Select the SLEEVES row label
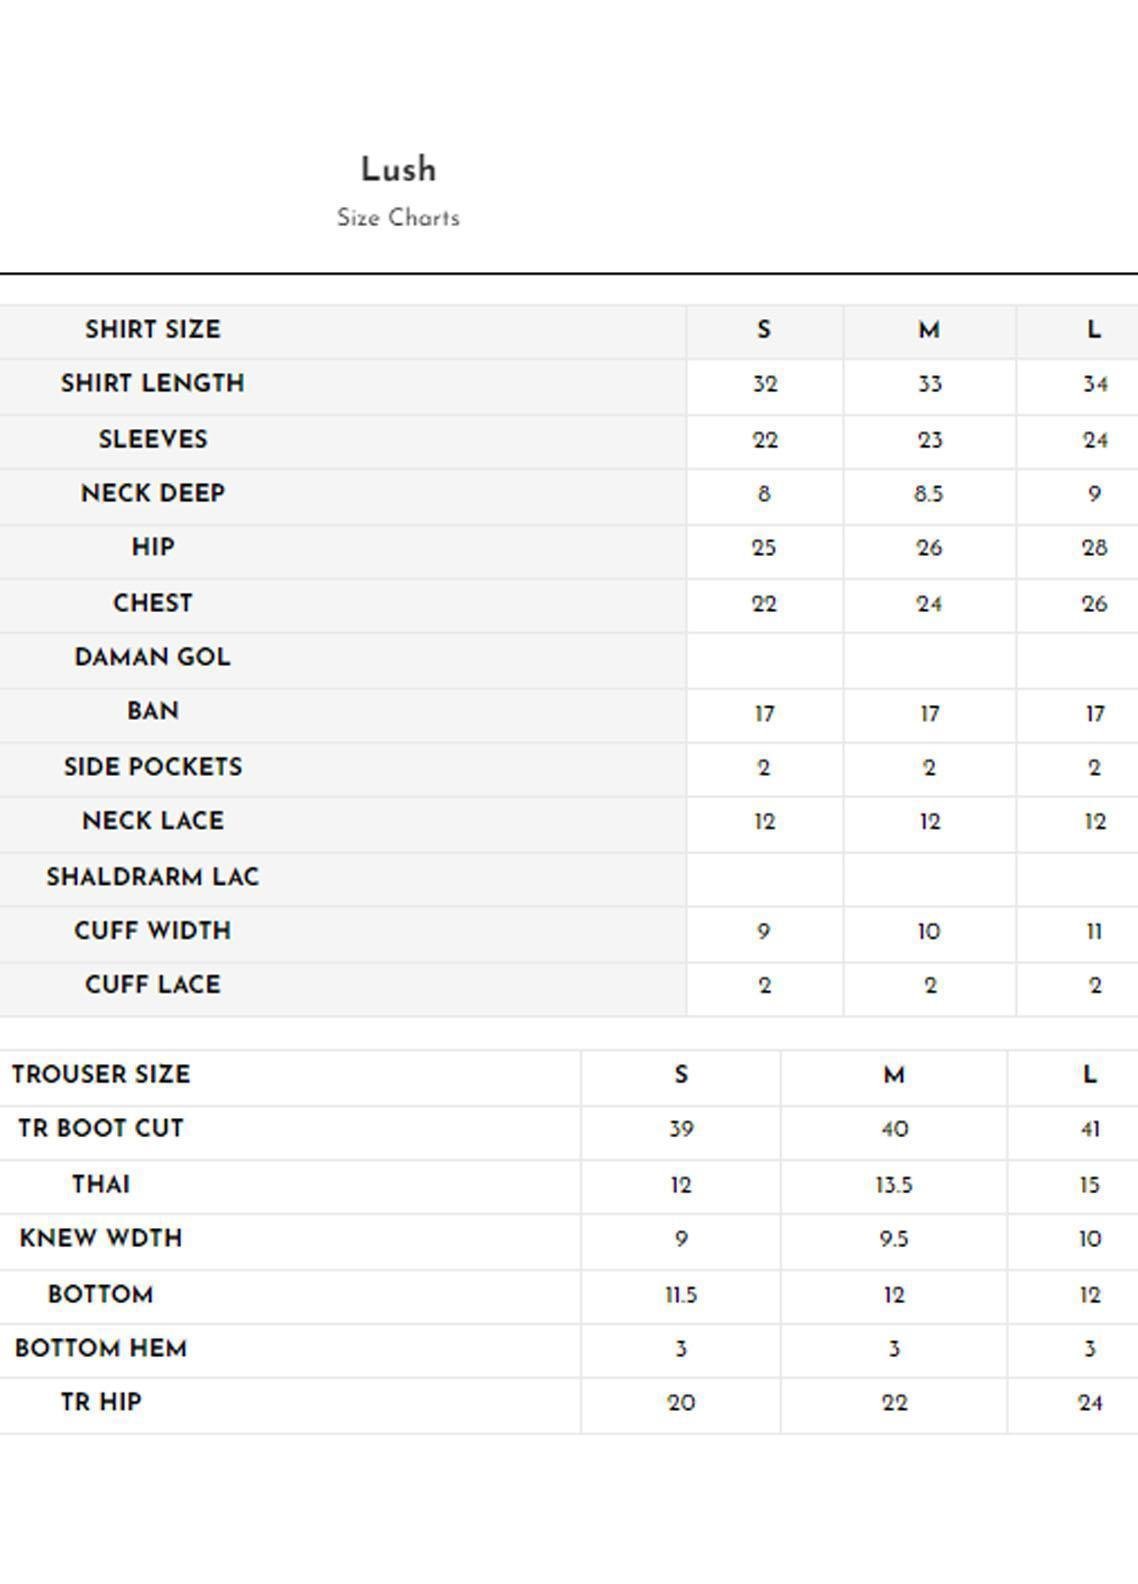This screenshot has width=1138, height=1584. coord(153,439)
